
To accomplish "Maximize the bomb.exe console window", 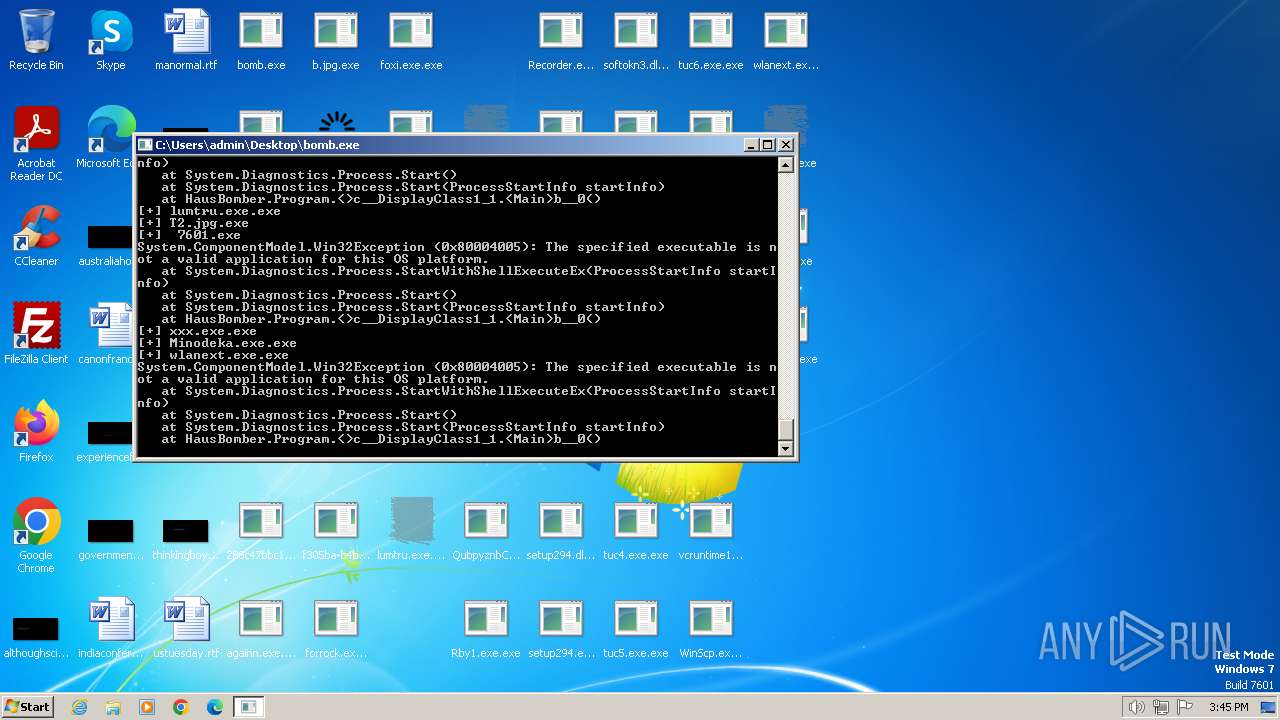I will [x=768, y=145].
